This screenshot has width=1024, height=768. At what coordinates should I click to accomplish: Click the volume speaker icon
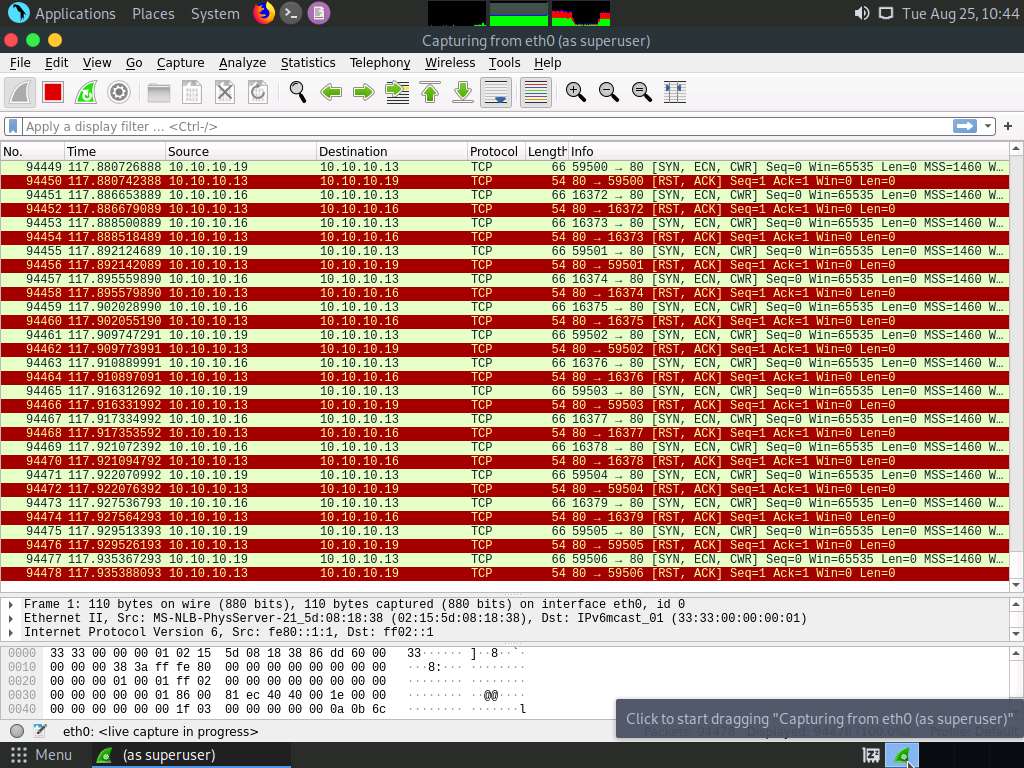click(x=862, y=13)
